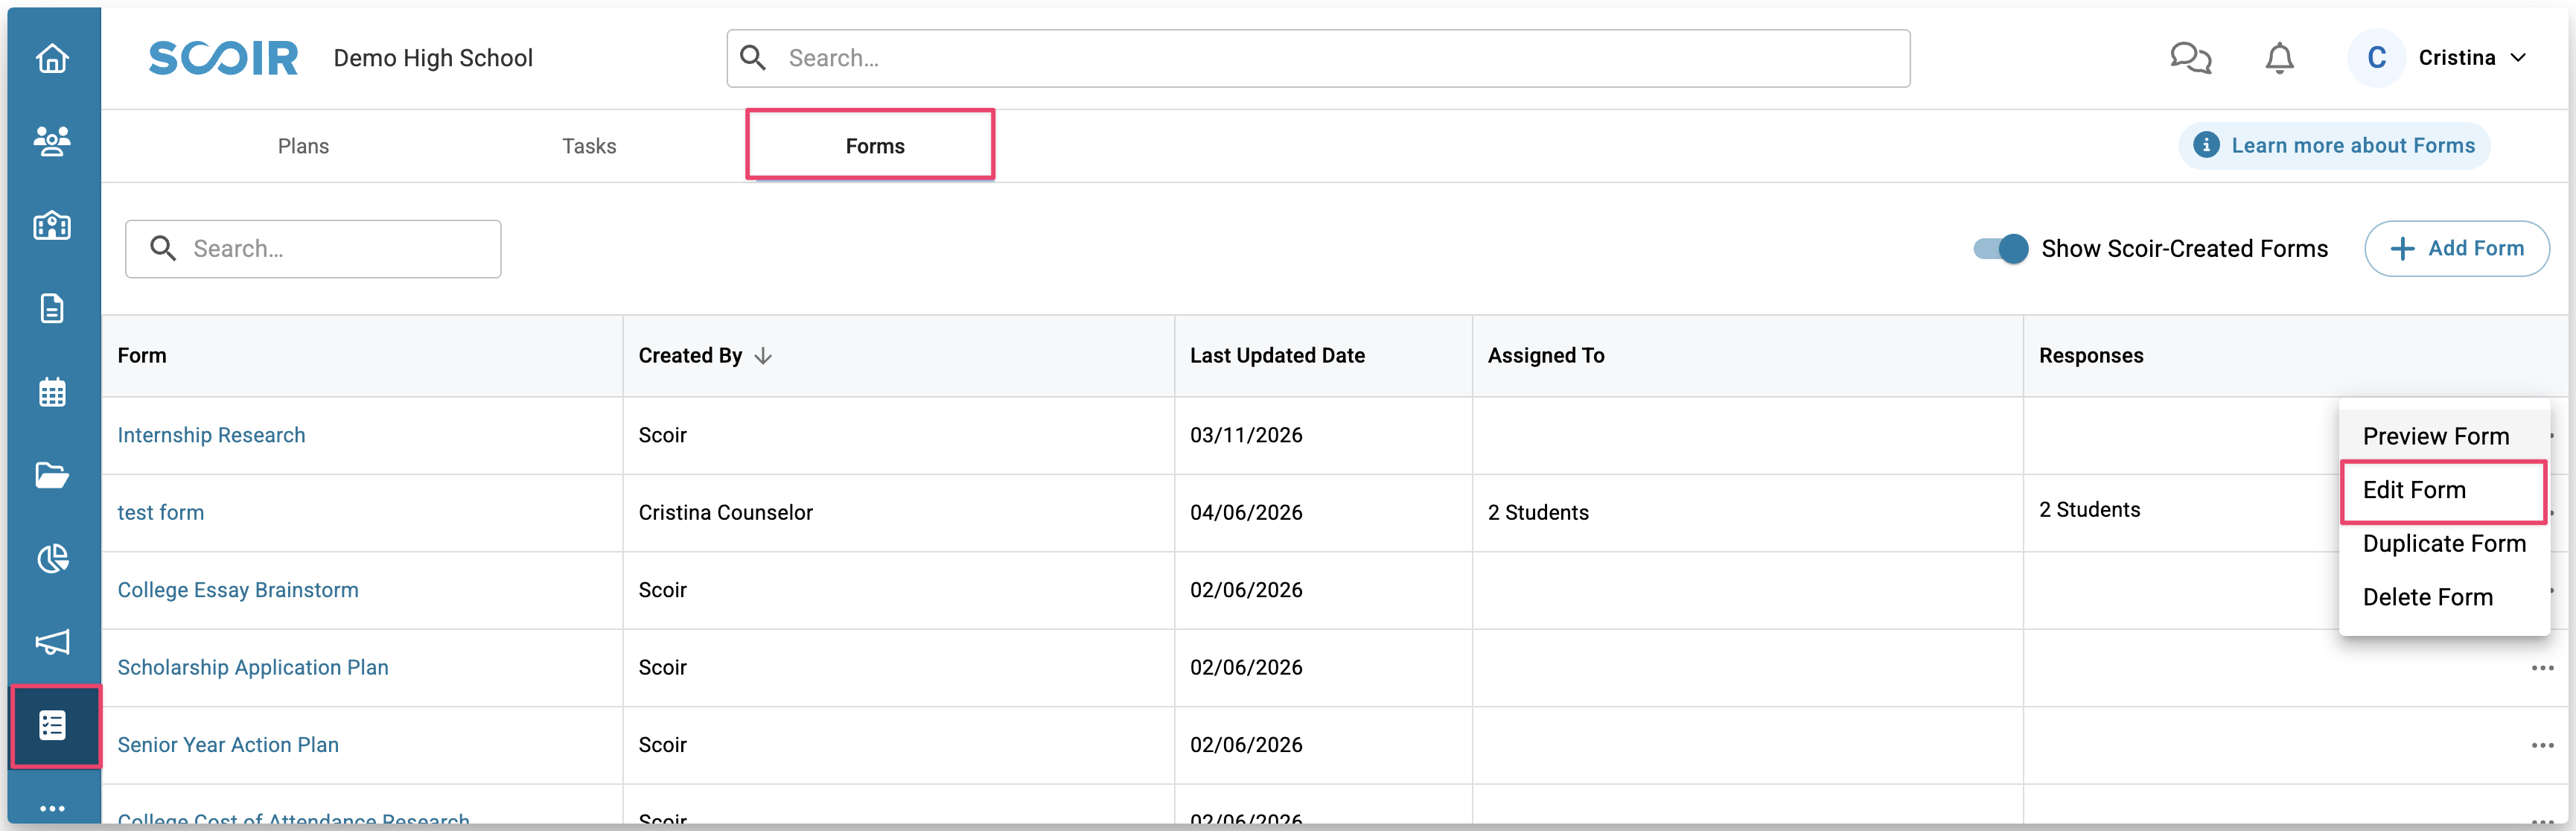Open the Internship Research form link

(211, 435)
